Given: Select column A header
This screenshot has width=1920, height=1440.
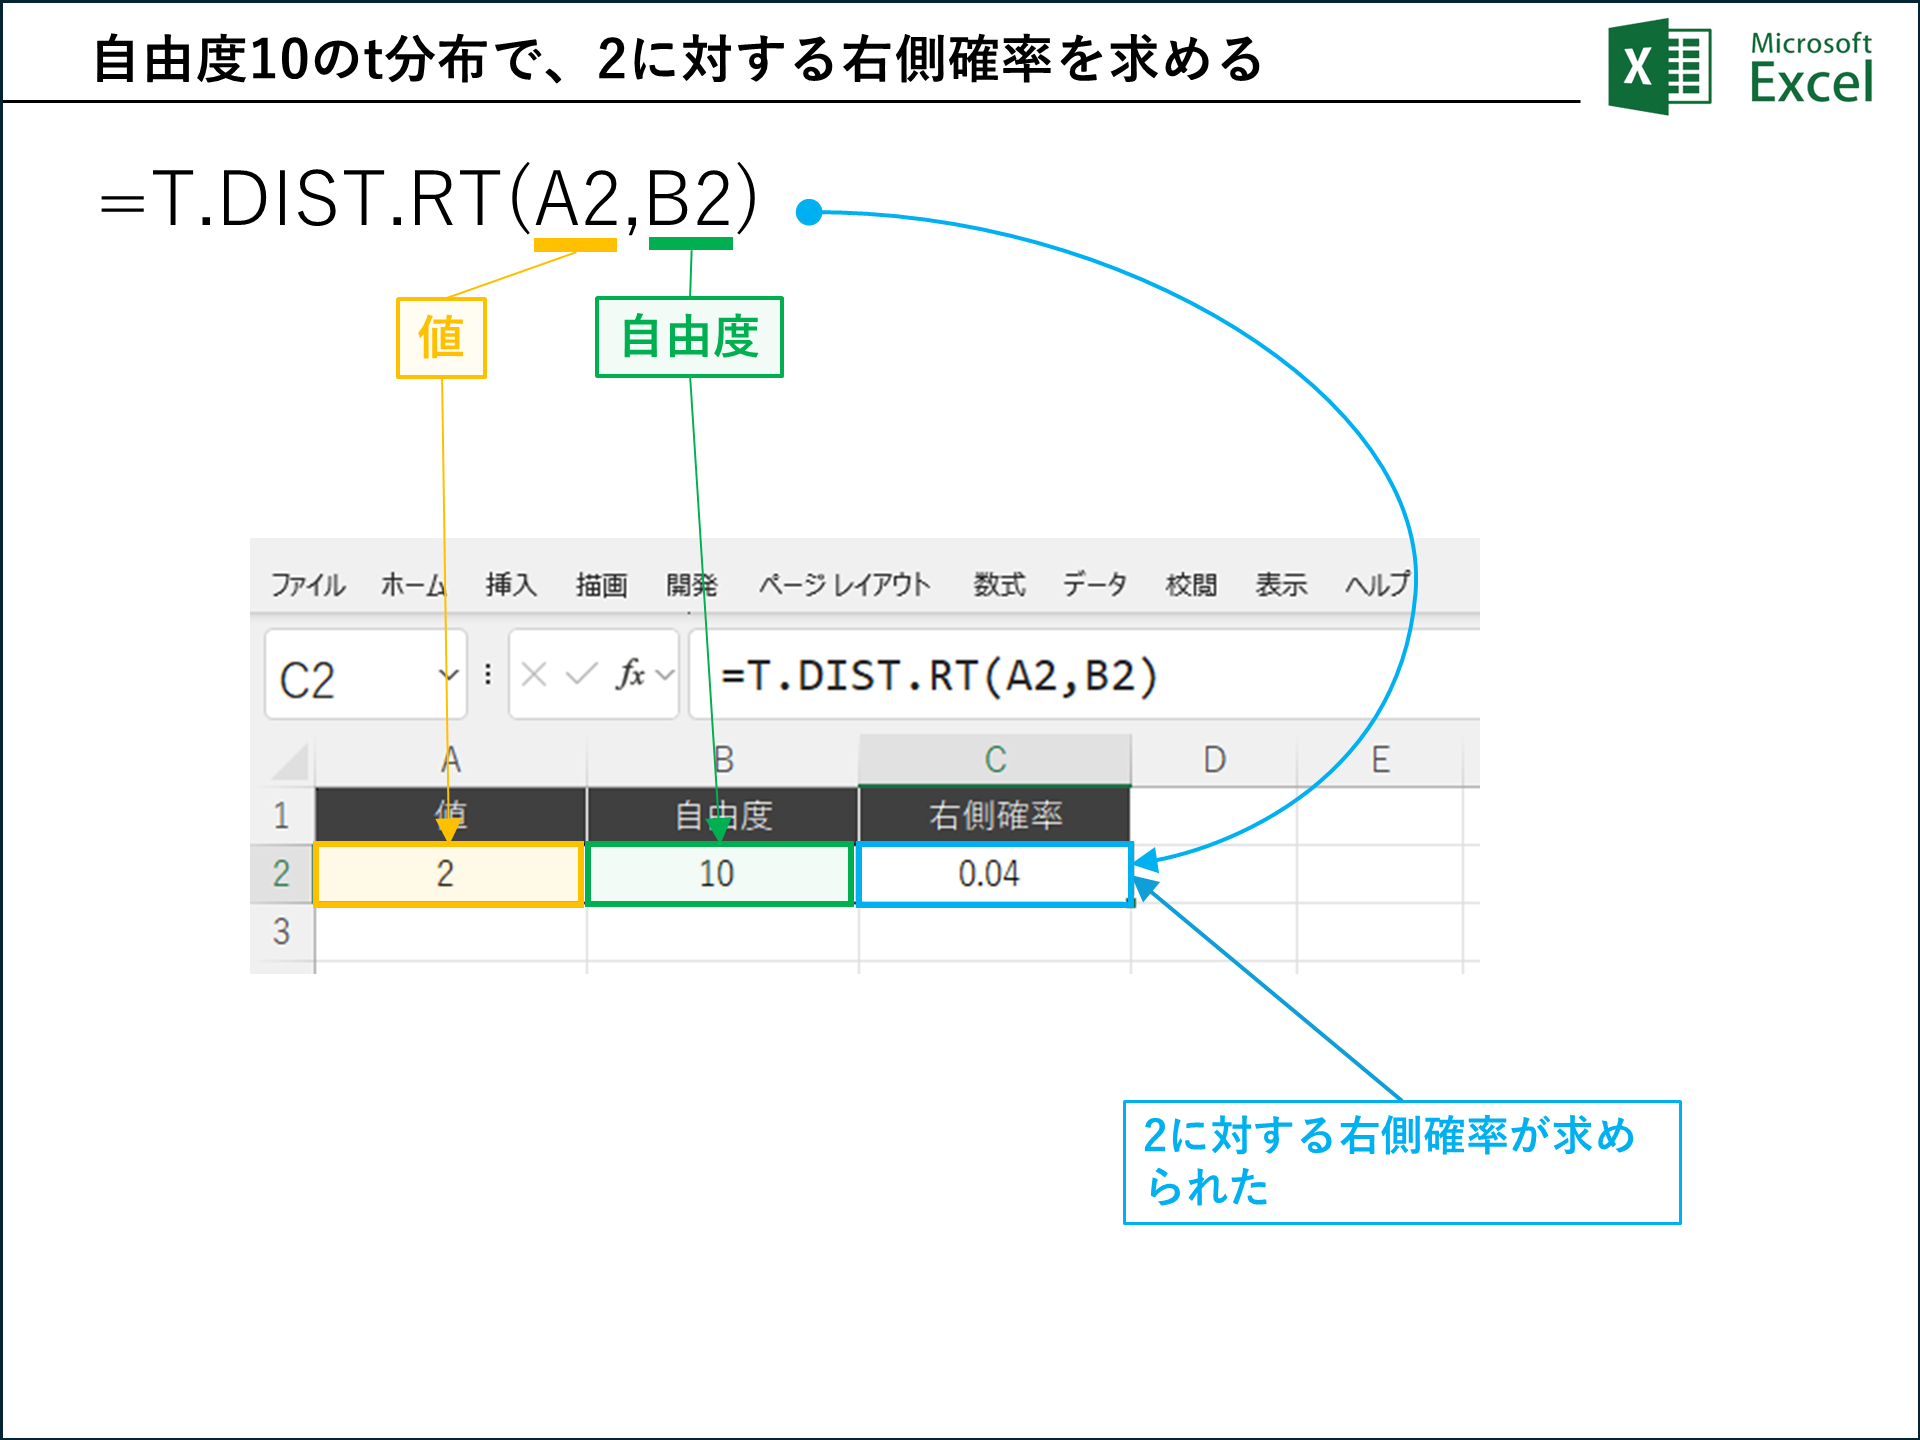Looking at the screenshot, I should click(x=448, y=758).
